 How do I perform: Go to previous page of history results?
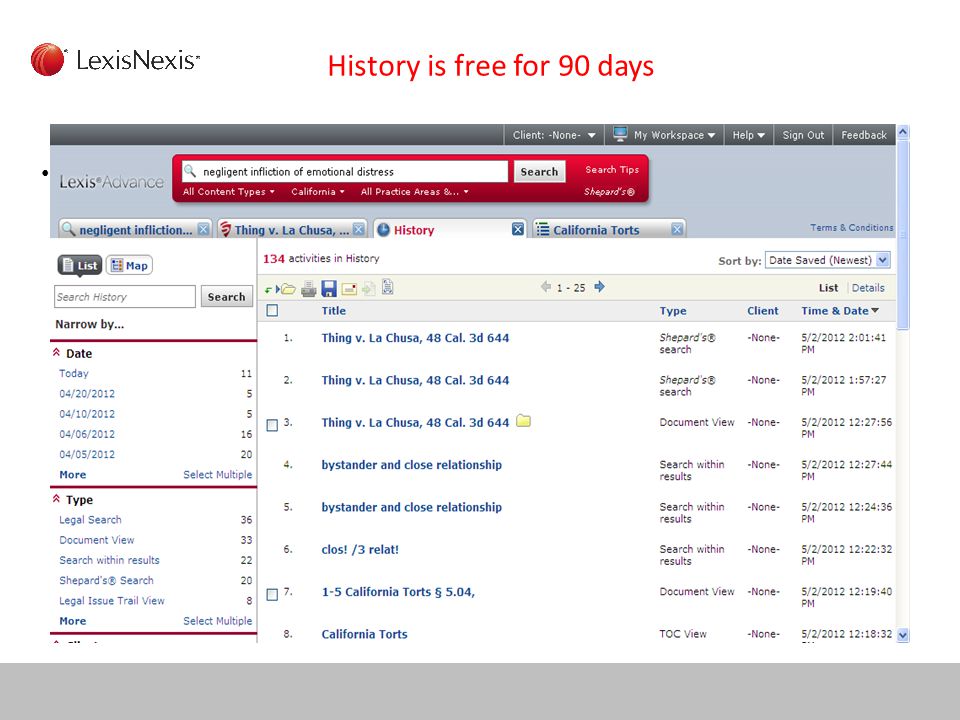point(546,287)
